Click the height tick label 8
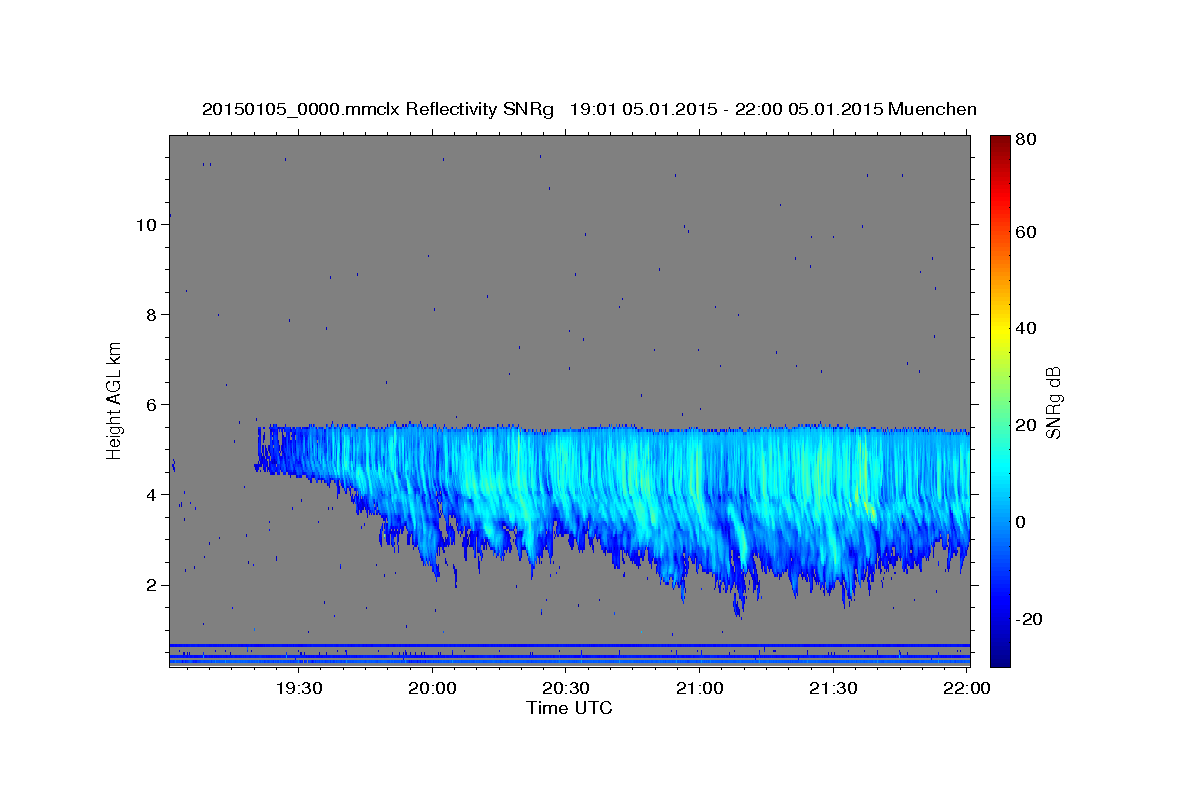The image size is (1200, 800). click(x=150, y=314)
